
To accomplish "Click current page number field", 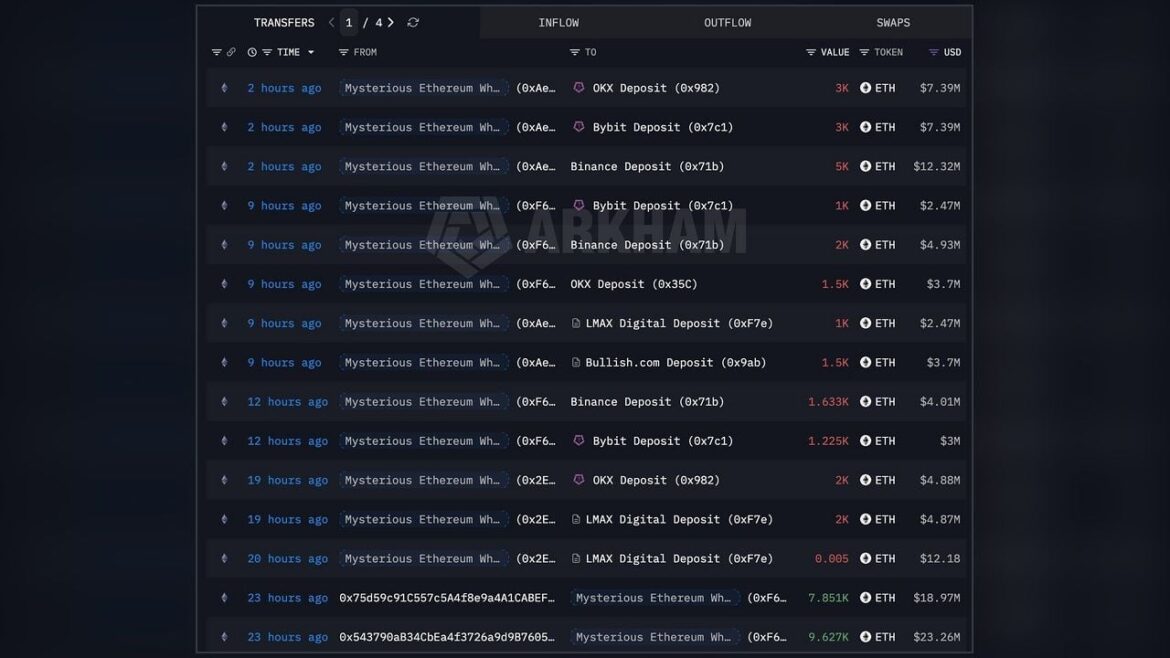I will point(348,22).
